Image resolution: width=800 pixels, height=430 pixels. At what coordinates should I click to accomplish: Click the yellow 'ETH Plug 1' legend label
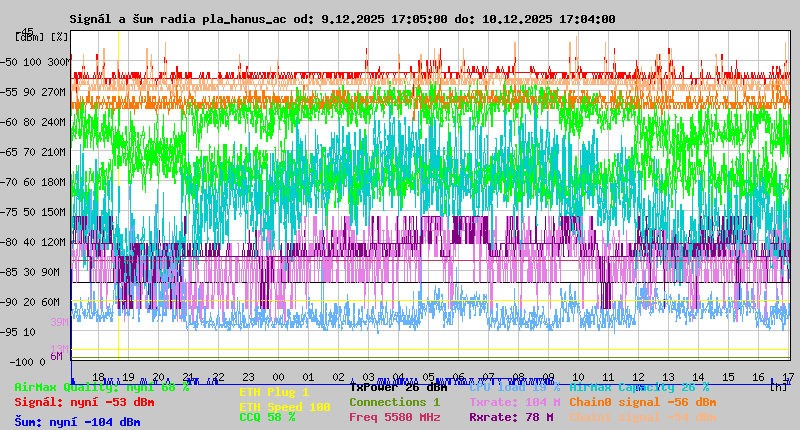pos(274,393)
